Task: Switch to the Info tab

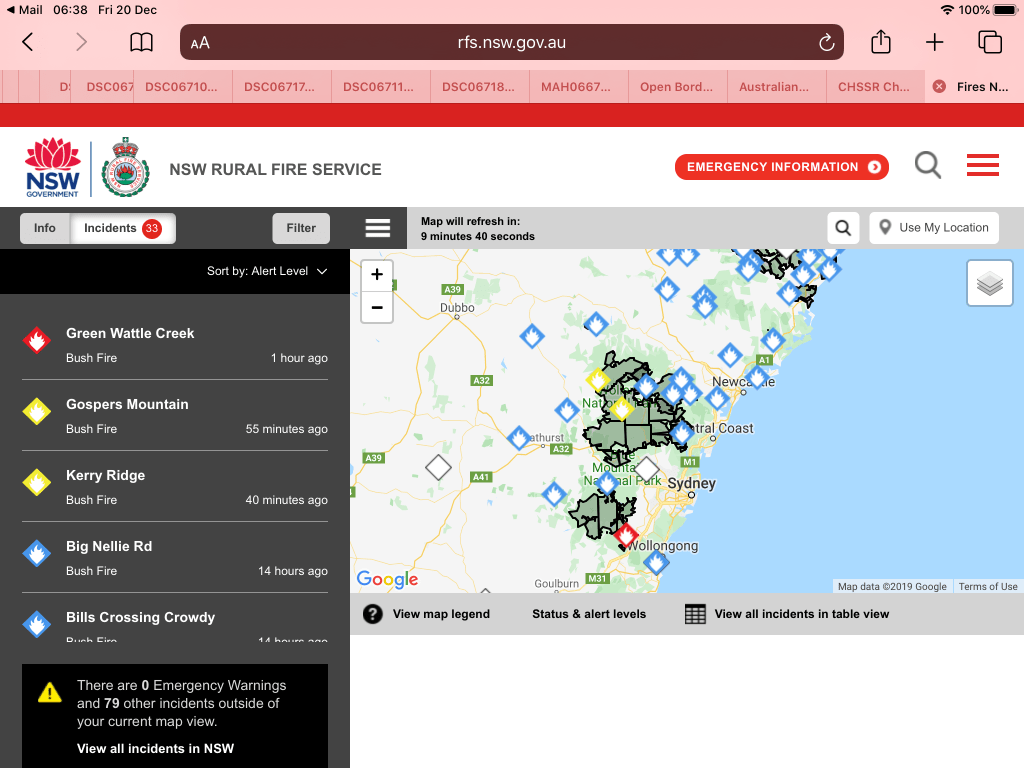Action: 45,228
